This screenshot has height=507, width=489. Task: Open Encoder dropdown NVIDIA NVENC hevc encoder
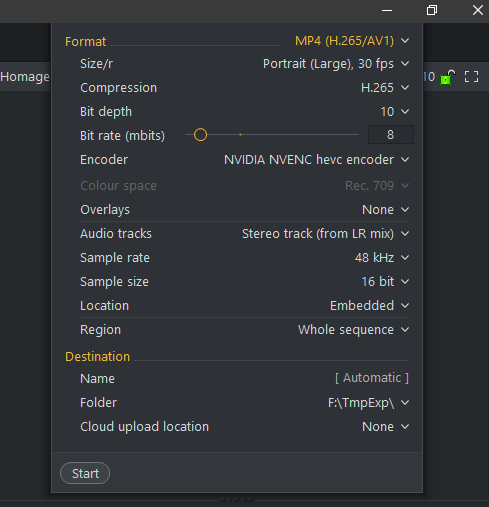[317, 160]
